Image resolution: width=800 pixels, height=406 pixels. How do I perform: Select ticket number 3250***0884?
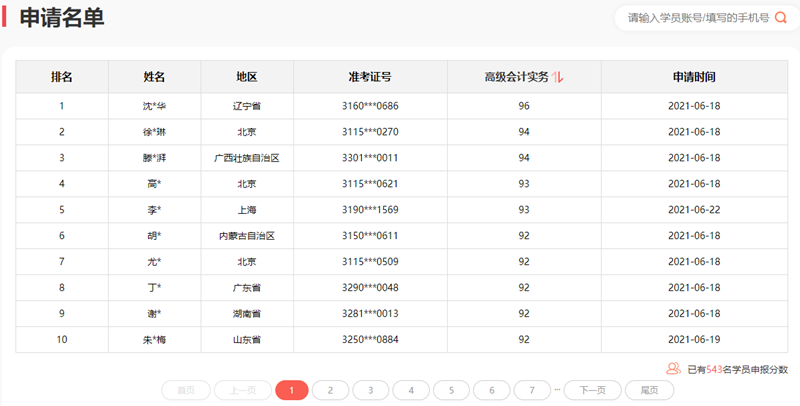370,339
